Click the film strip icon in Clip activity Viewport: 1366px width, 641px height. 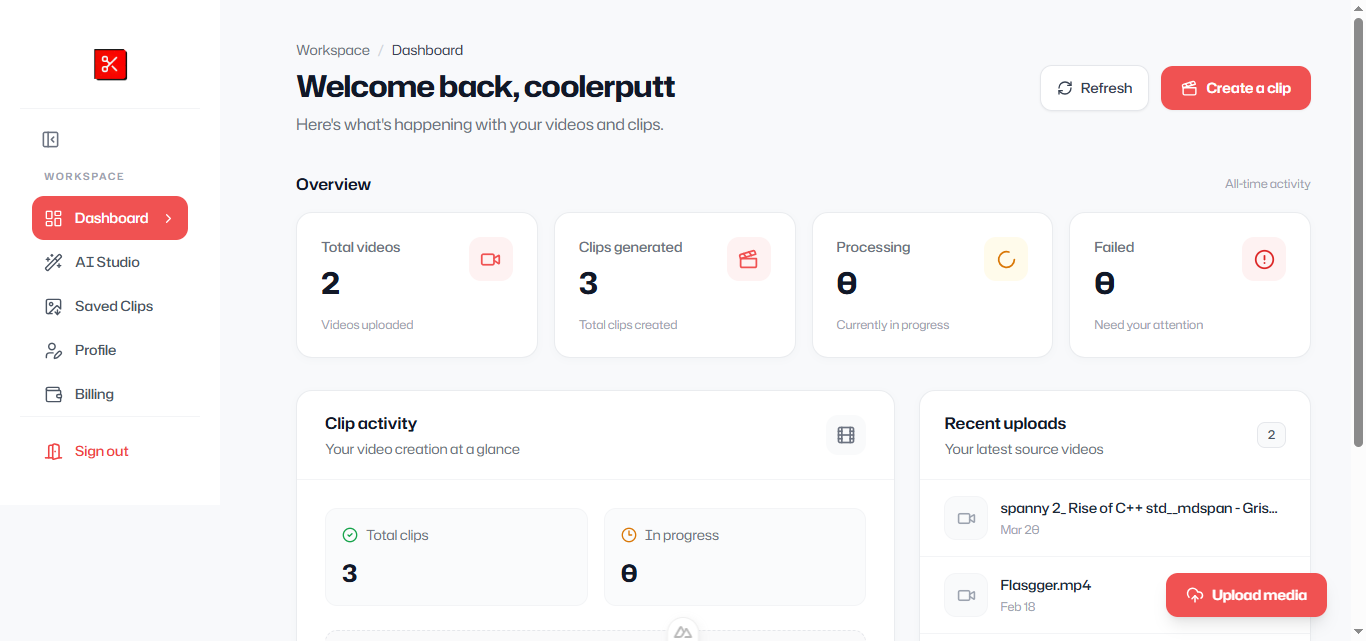(846, 435)
